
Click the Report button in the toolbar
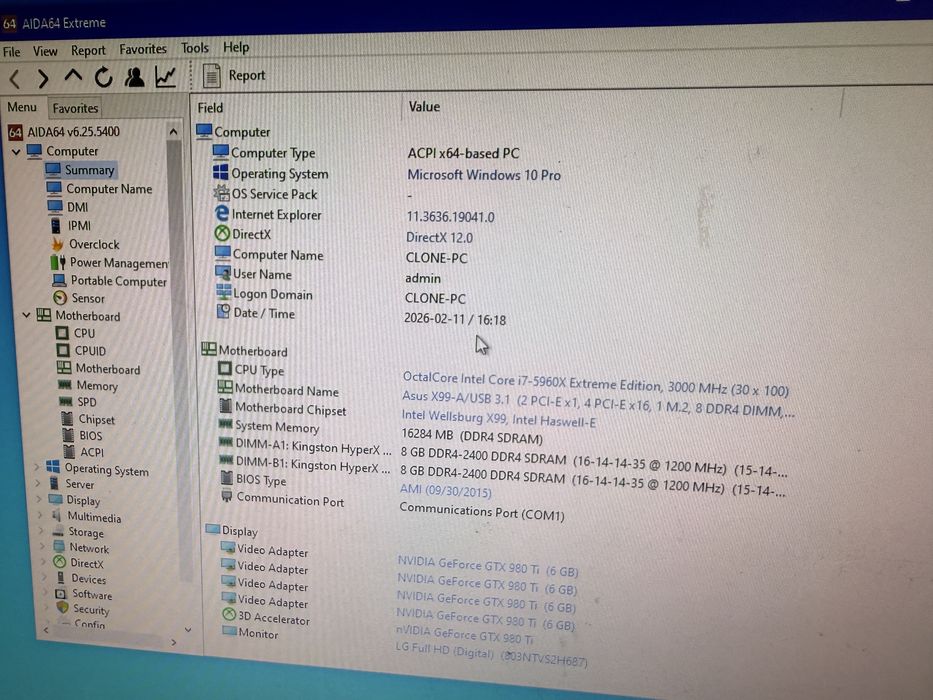point(234,76)
